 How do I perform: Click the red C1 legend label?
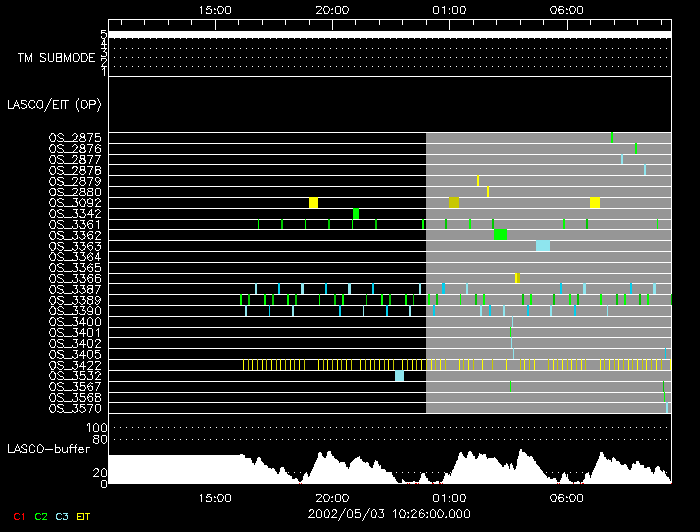[18, 516]
